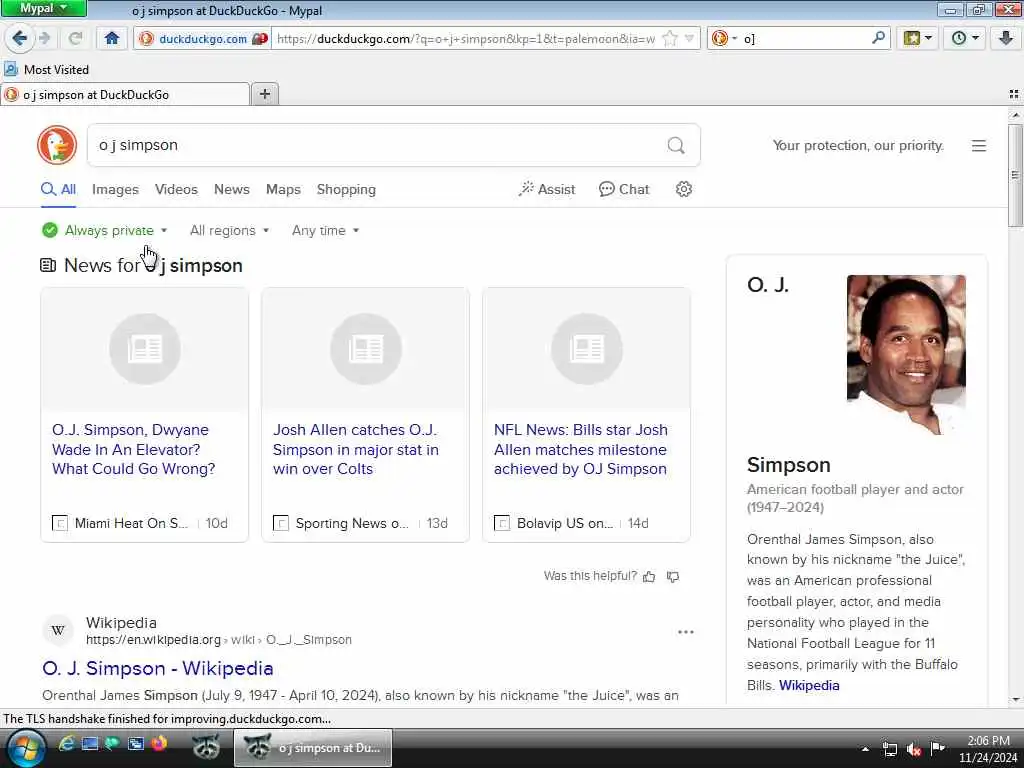This screenshot has height=768, width=1024.
Task: Launch Firefox from the taskbar
Action: point(159,743)
